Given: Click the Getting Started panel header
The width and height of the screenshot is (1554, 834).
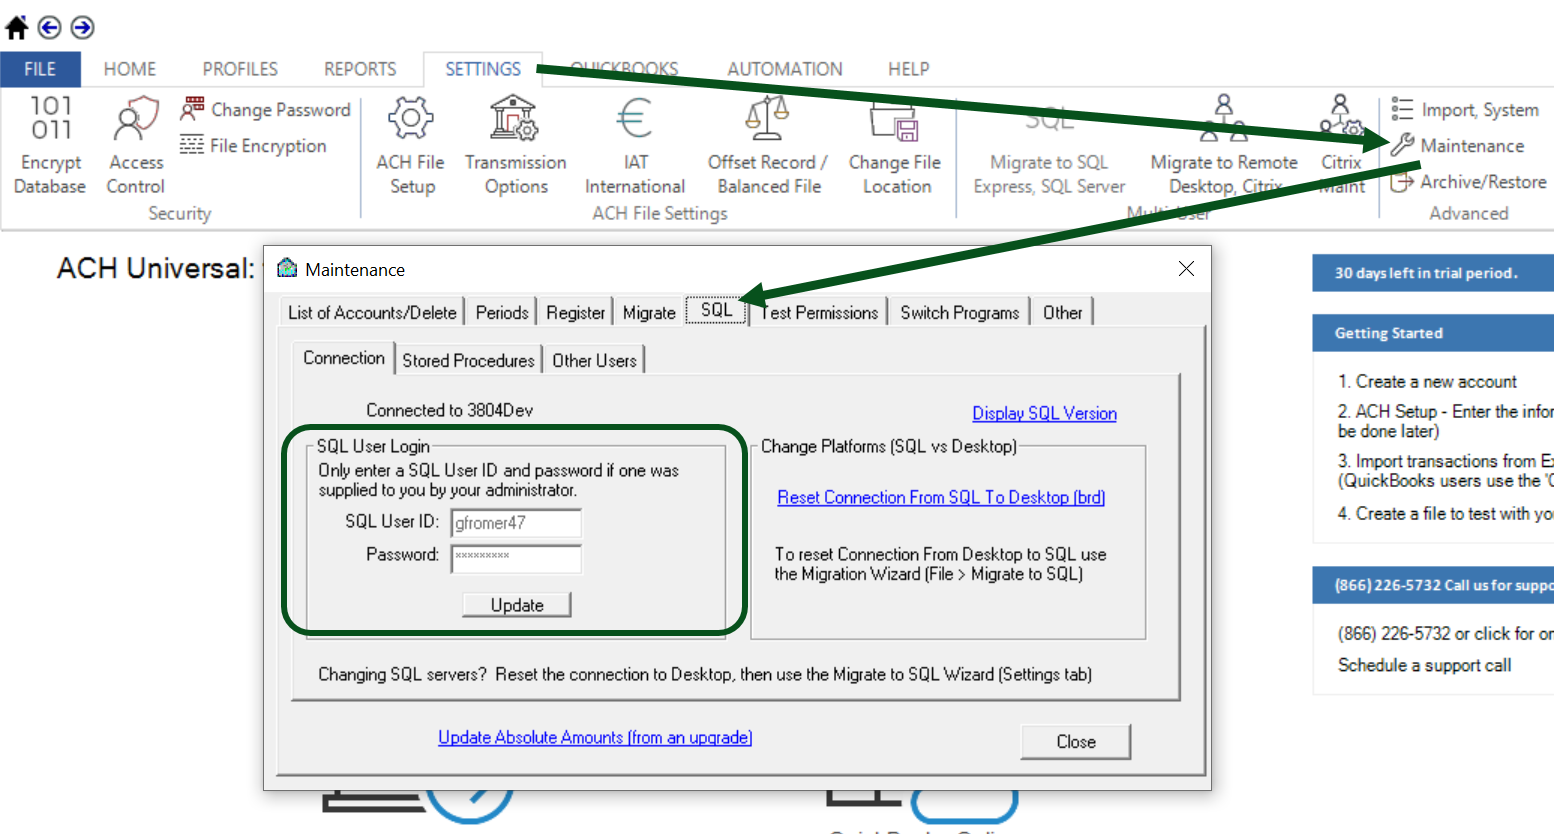Looking at the screenshot, I should pyautogui.click(x=1433, y=333).
